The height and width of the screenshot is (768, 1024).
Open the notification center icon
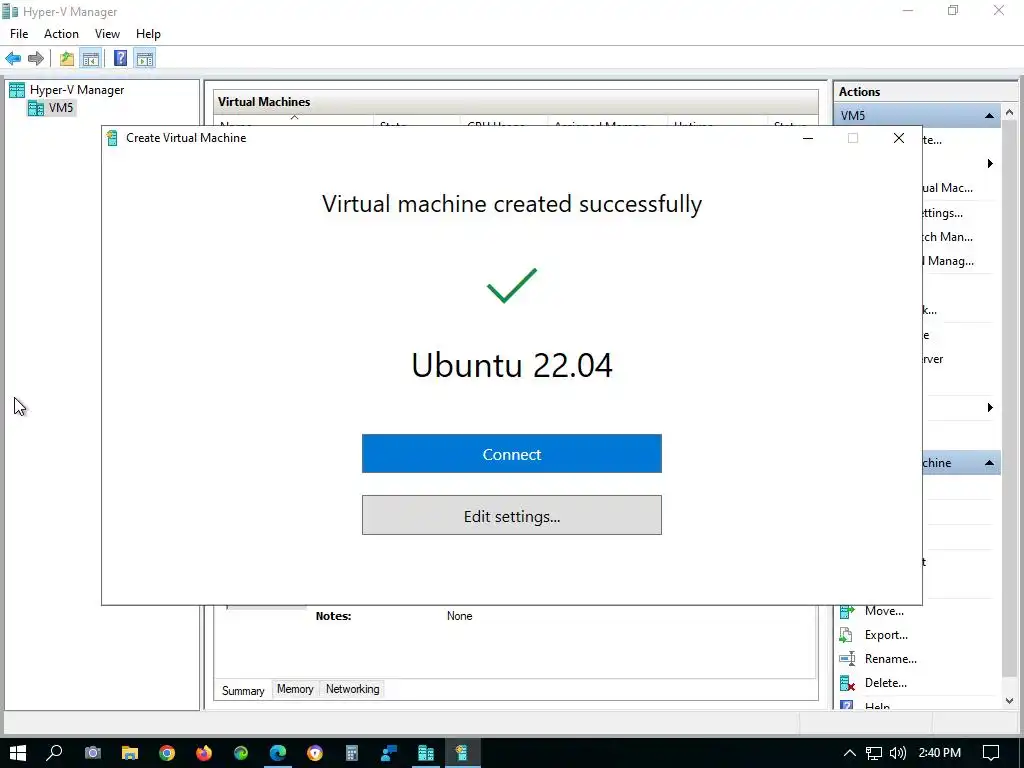[991, 753]
